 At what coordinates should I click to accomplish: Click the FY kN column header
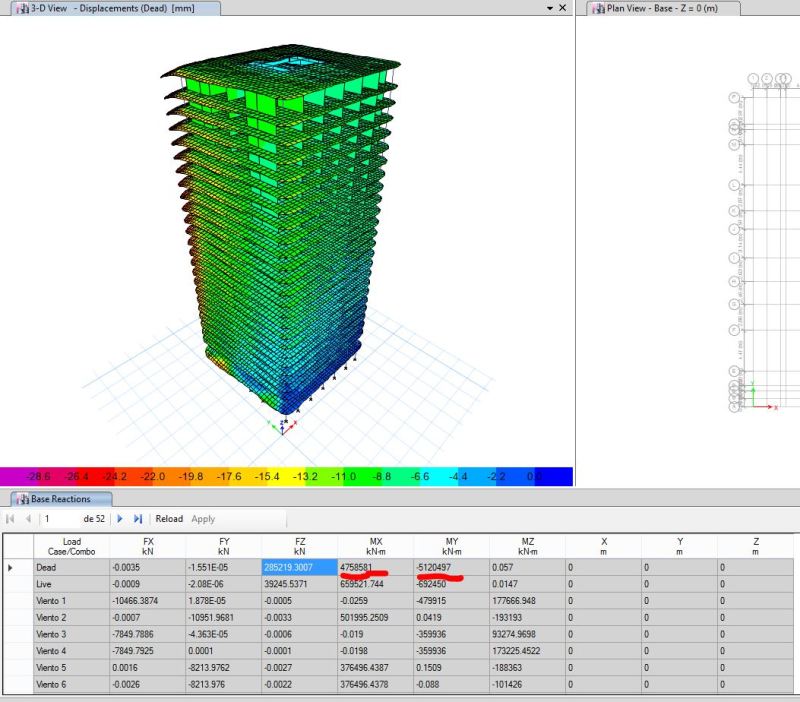[x=223, y=546]
